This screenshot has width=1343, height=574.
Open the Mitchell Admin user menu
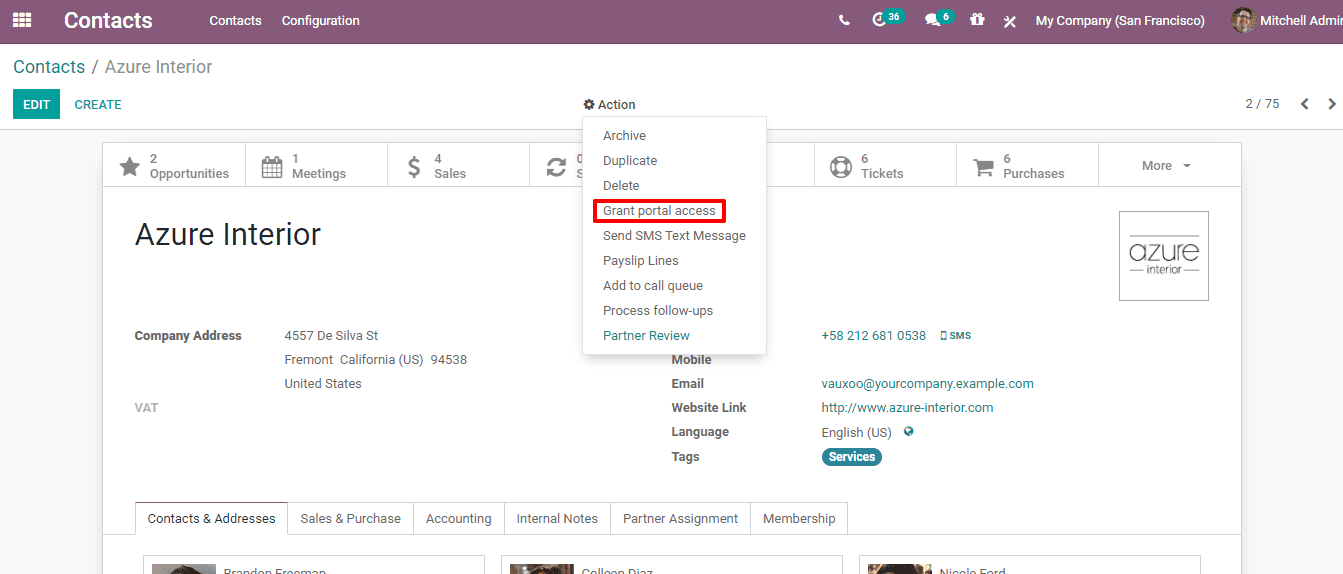(x=1286, y=20)
